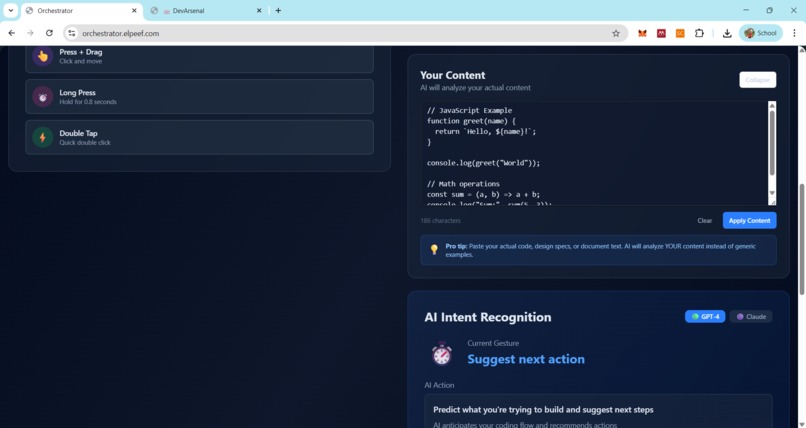The height and width of the screenshot is (428, 806).
Task: Click the pointing hand gesture icon
Action: click(43, 56)
